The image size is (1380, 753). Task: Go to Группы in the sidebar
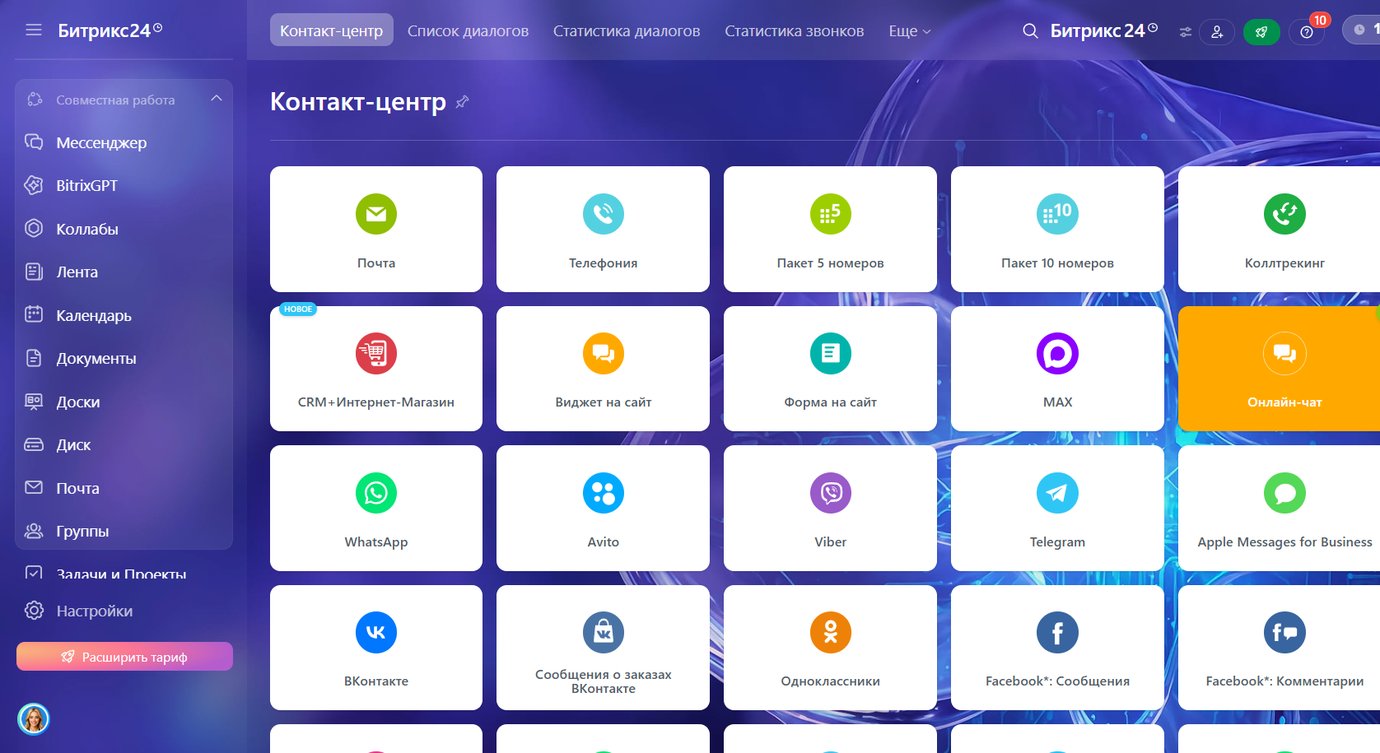tap(124, 531)
